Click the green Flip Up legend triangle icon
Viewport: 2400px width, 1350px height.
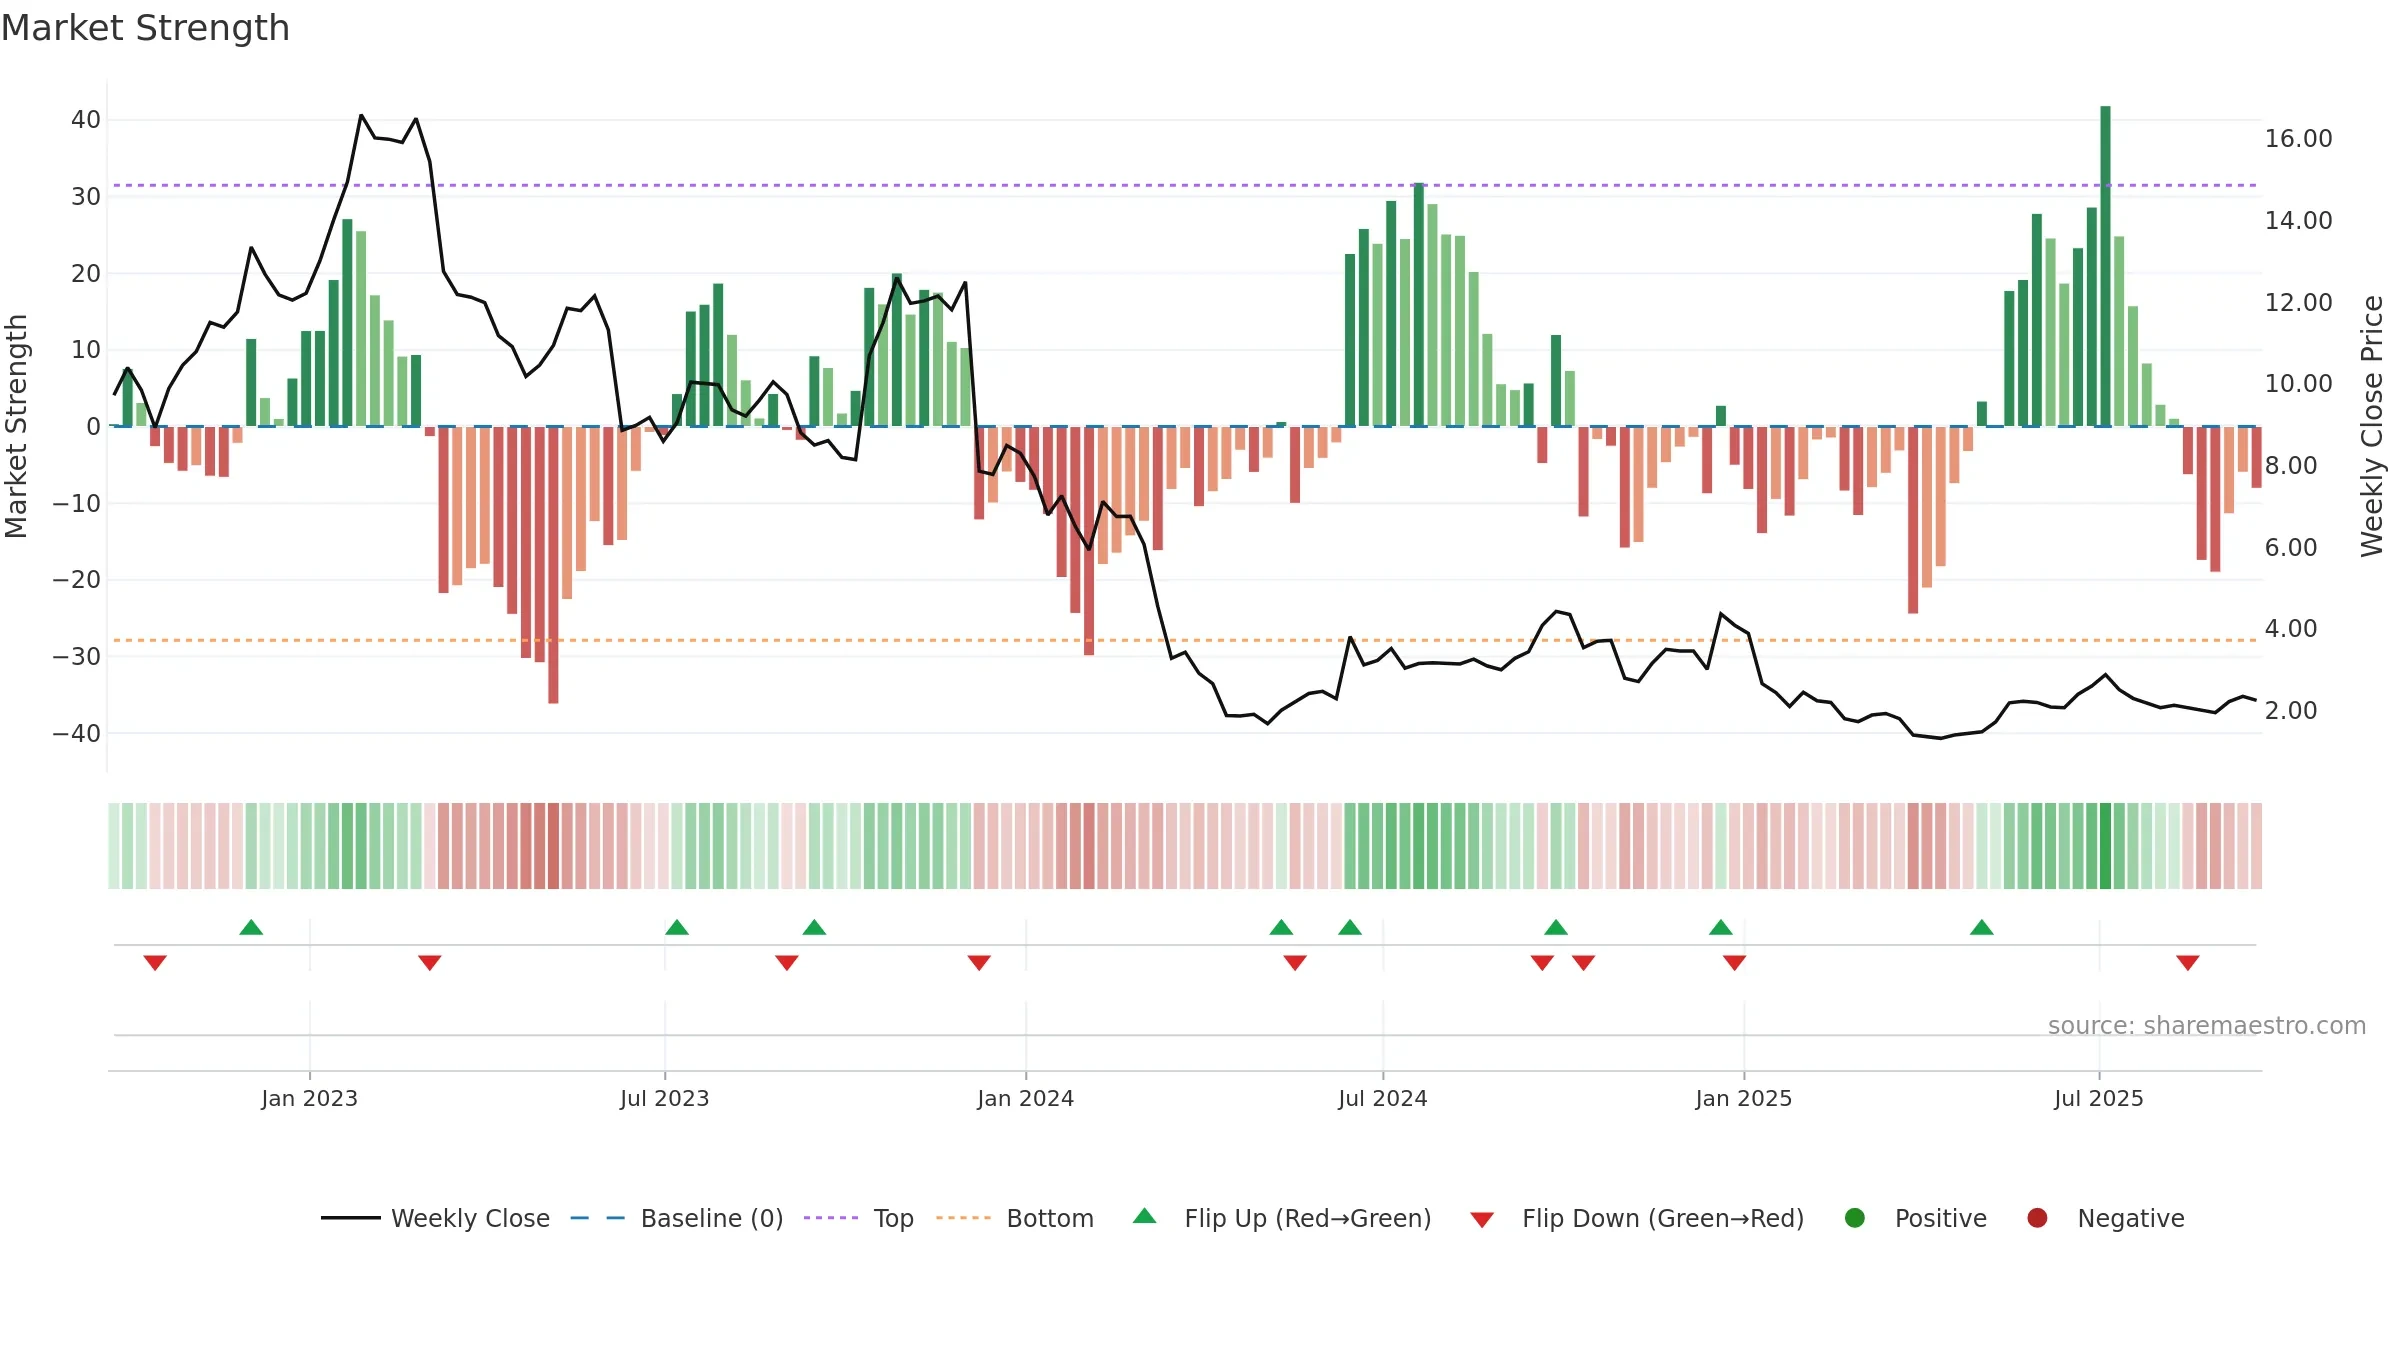pos(1145,1216)
